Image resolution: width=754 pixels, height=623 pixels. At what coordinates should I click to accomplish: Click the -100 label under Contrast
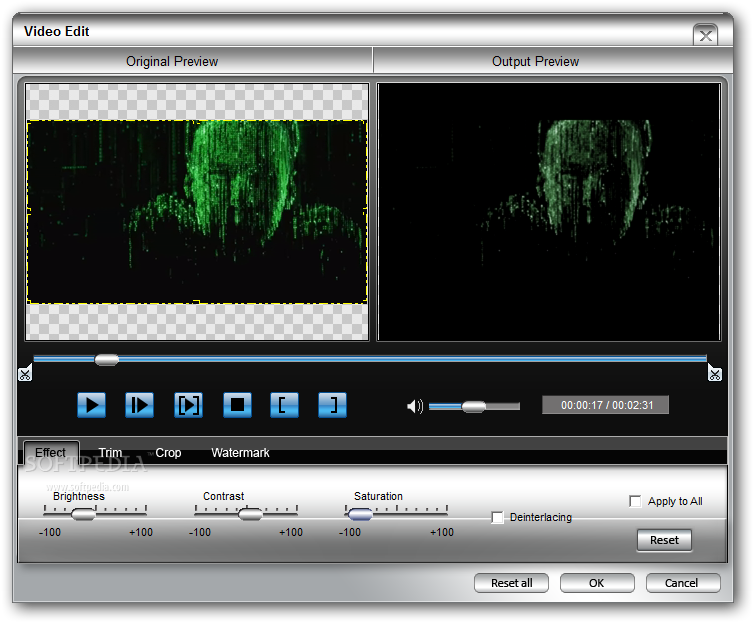click(x=200, y=532)
